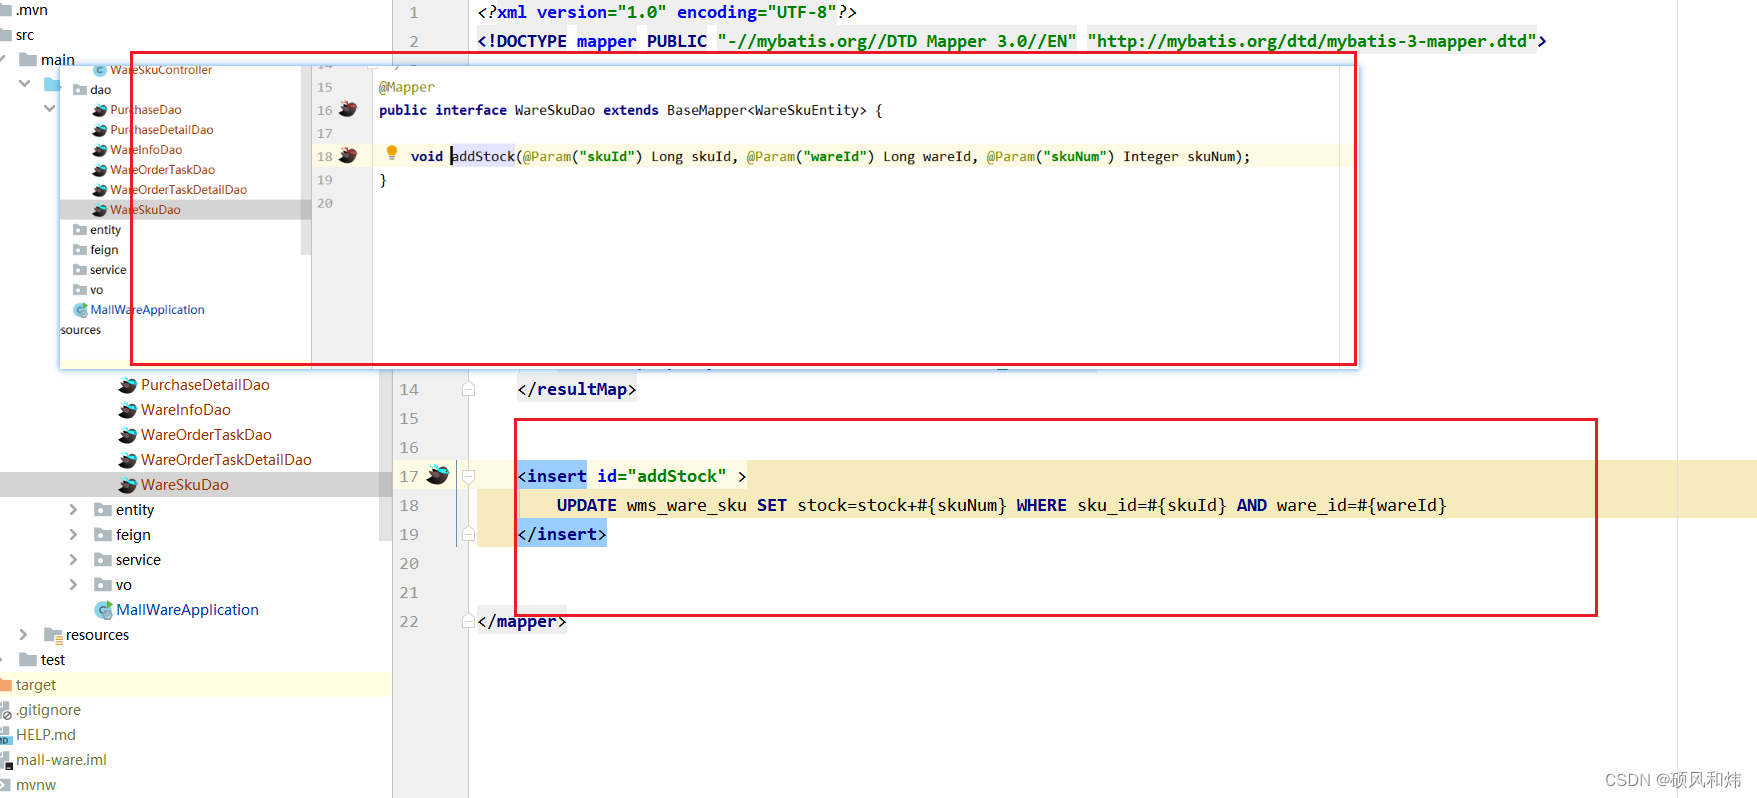The image size is (1757, 798).
Task: Click the fold marker on line 14 resultMap
Action: tap(468, 390)
